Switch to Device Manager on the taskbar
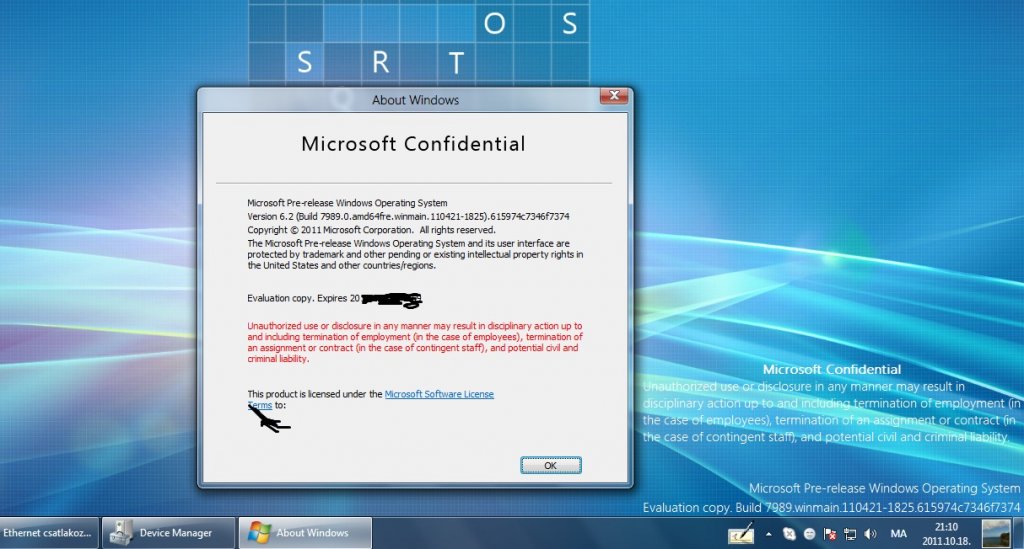Screen dimensions: 1024x549 point(168,533)
